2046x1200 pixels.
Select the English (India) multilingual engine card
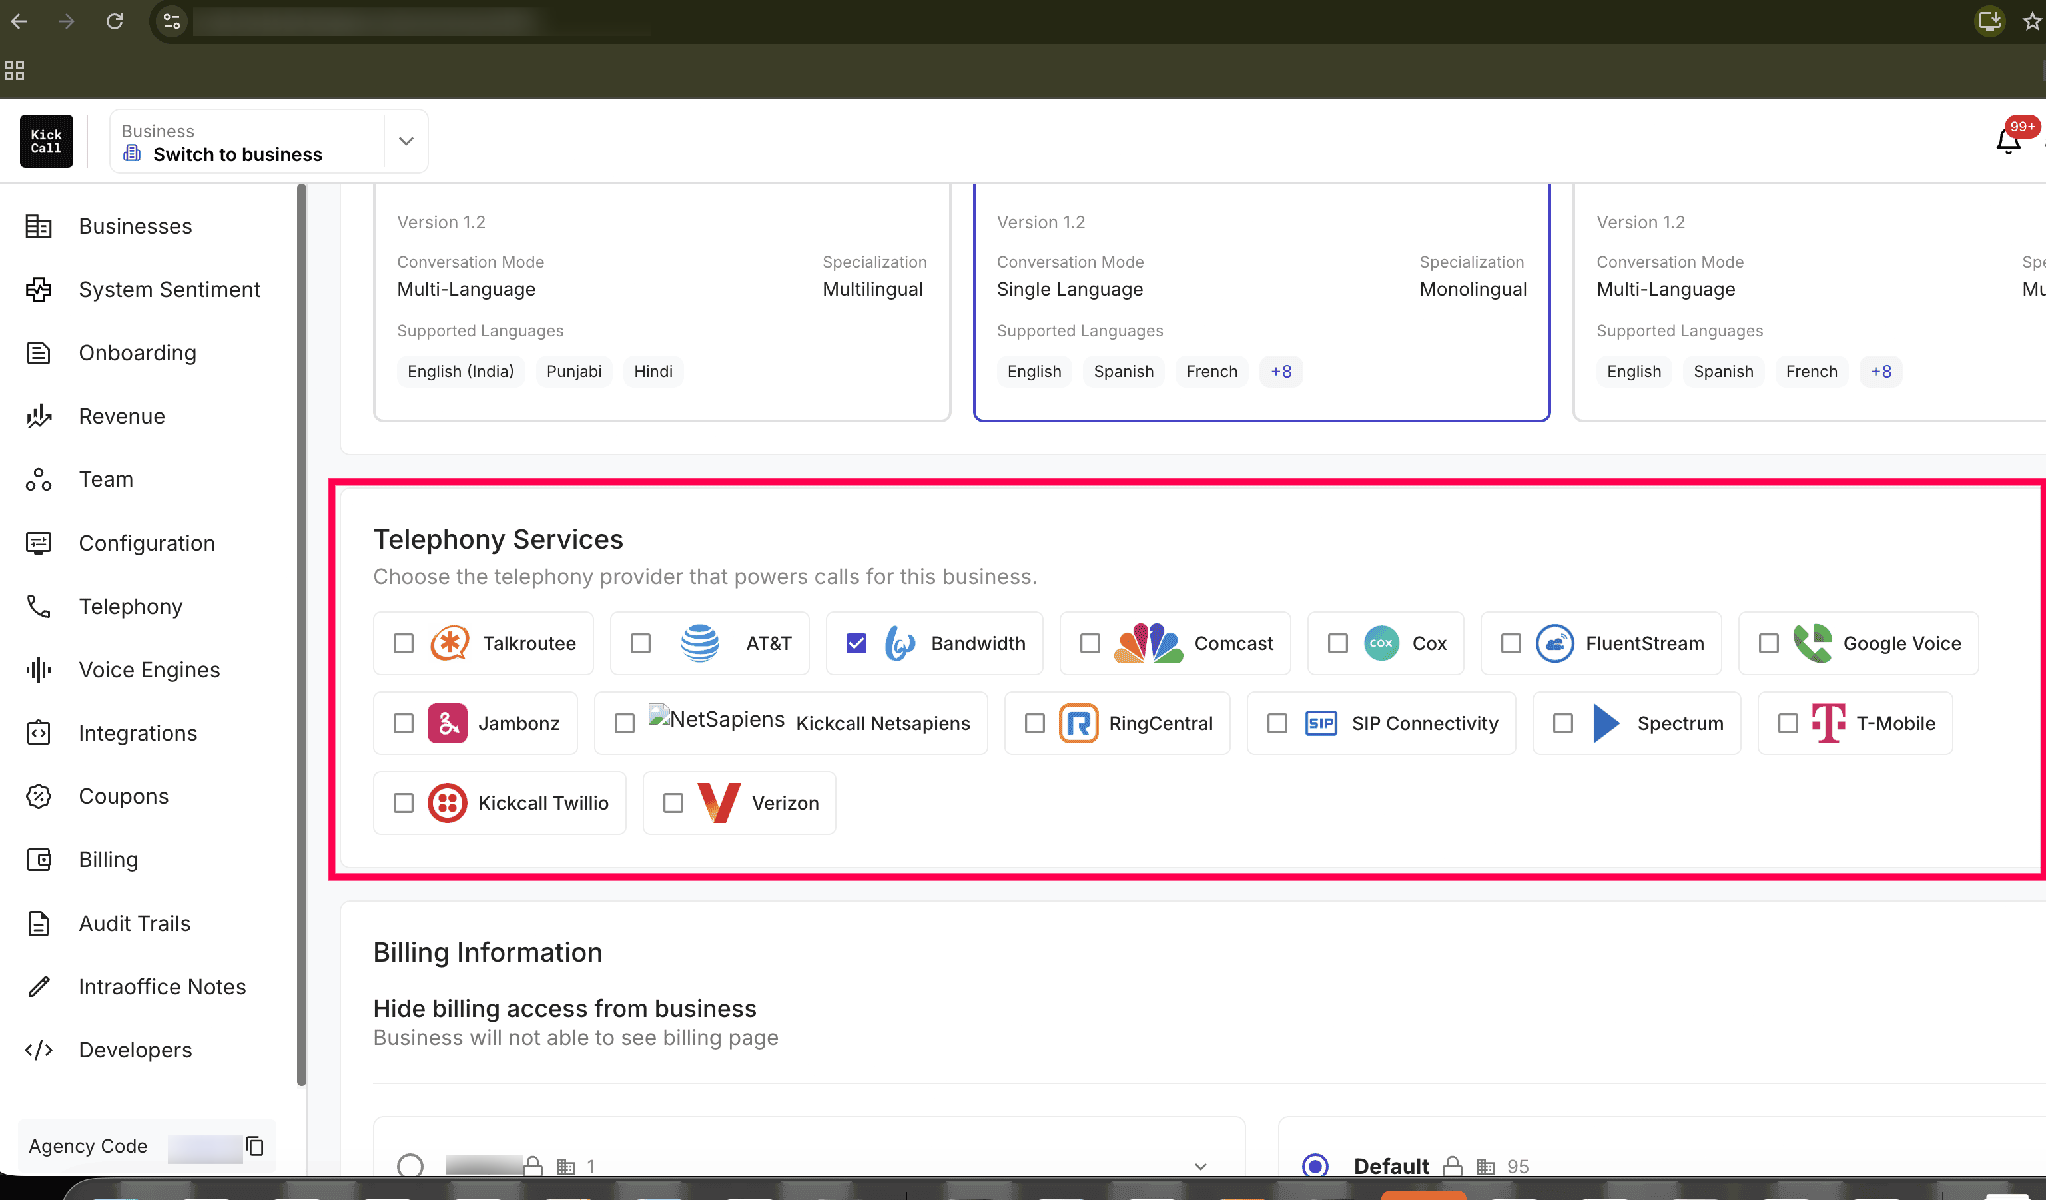pyautogui.click(x=662, y=301)
